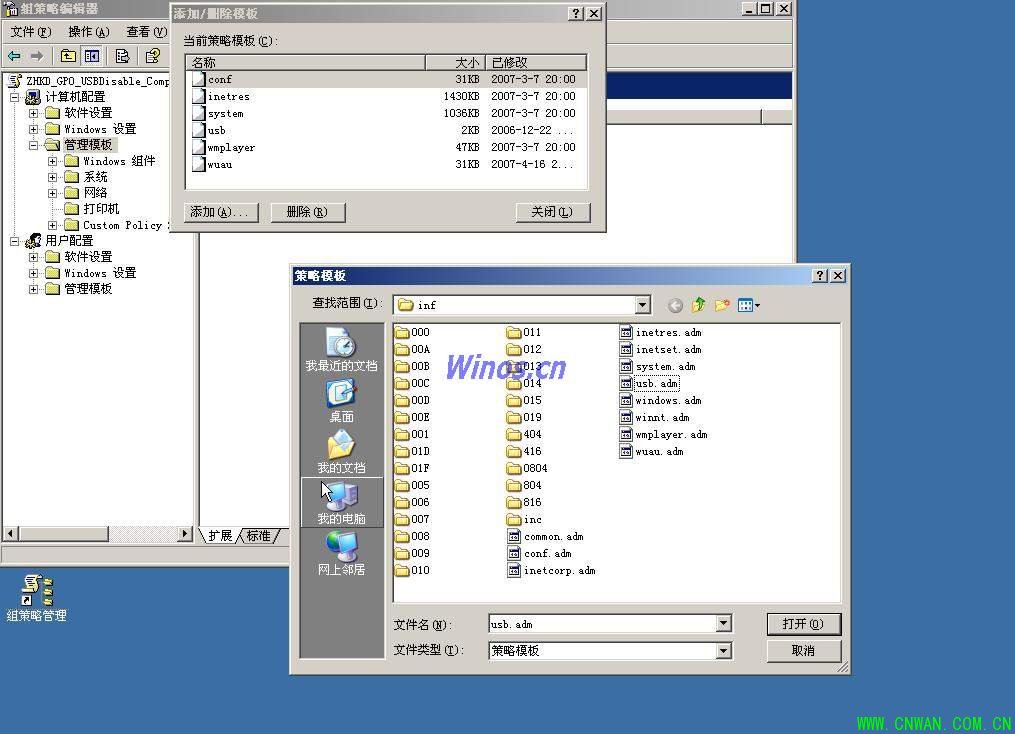Click the 打开 button
Viewport: 1015px width, 734px height.
coord(803,624)
